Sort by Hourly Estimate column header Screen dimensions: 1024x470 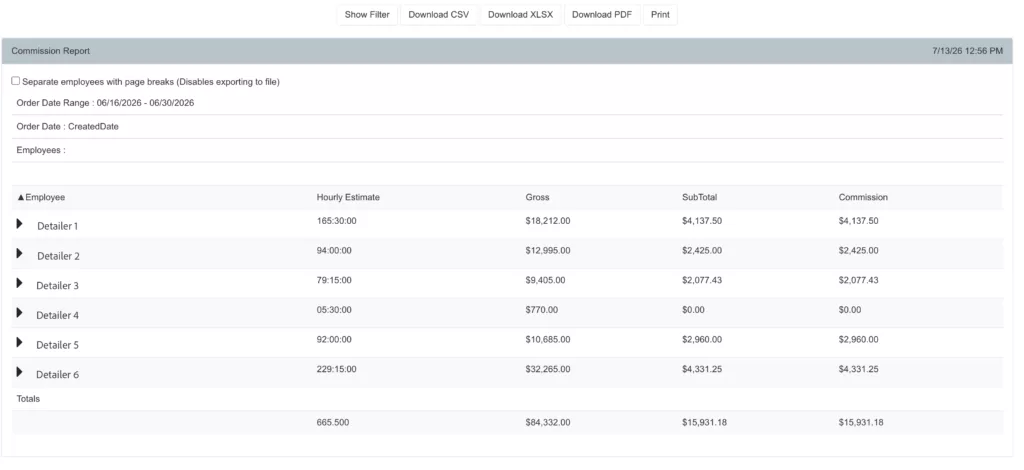(x=348, y=197)
